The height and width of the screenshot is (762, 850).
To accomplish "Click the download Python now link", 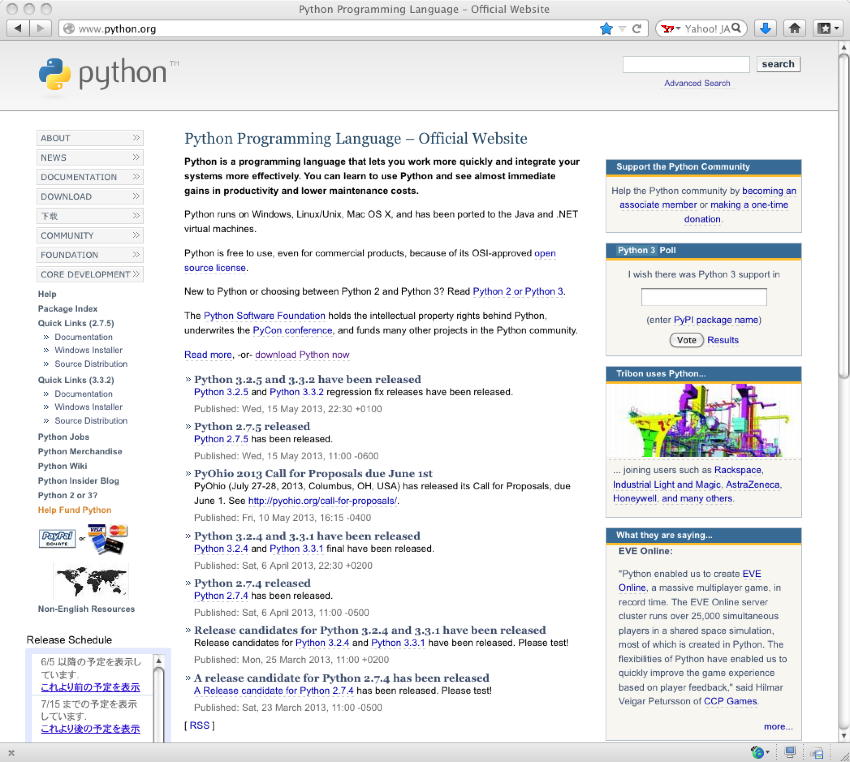I will pos(302,354).
